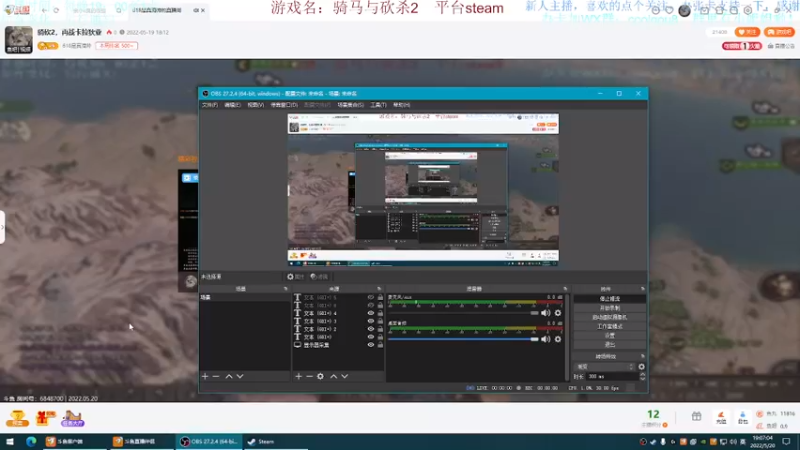Open OBS 工具(T) menu
This screenshot has height=450, width=800.
click(x=378, y=105)
